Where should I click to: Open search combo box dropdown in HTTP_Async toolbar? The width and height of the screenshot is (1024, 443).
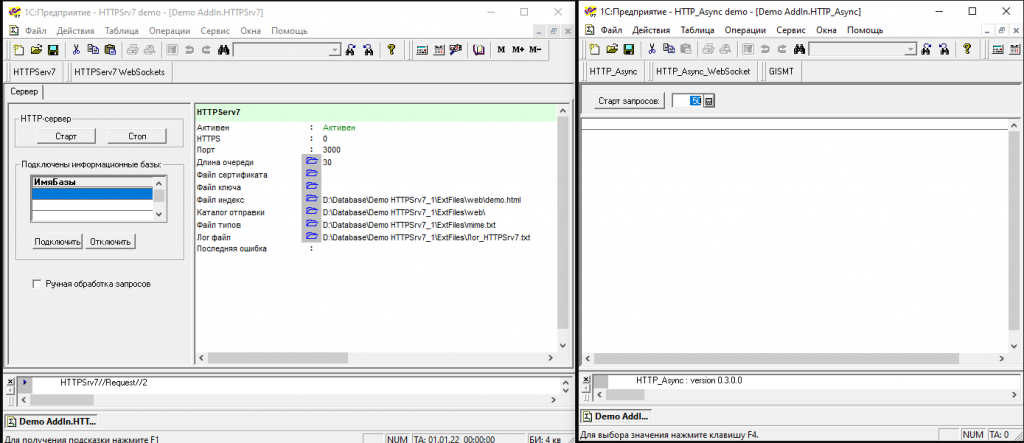(910, 50)
